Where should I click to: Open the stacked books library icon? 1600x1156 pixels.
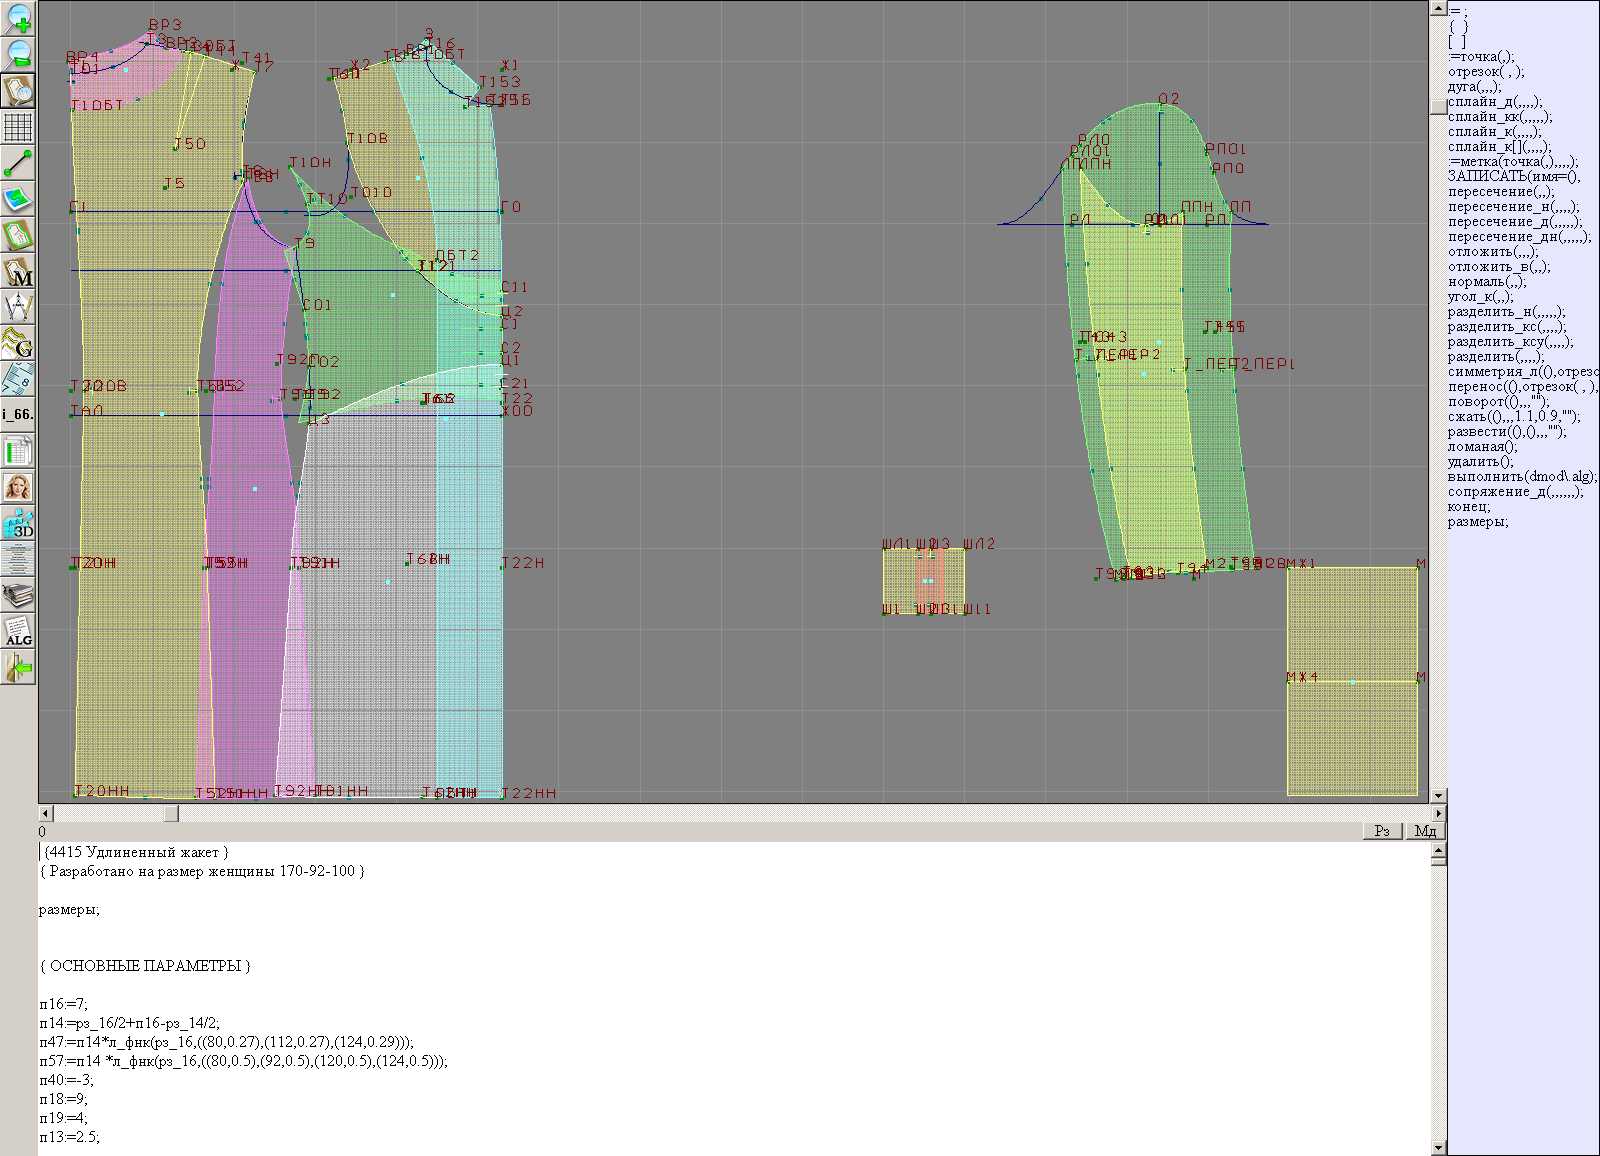point(18,596)
